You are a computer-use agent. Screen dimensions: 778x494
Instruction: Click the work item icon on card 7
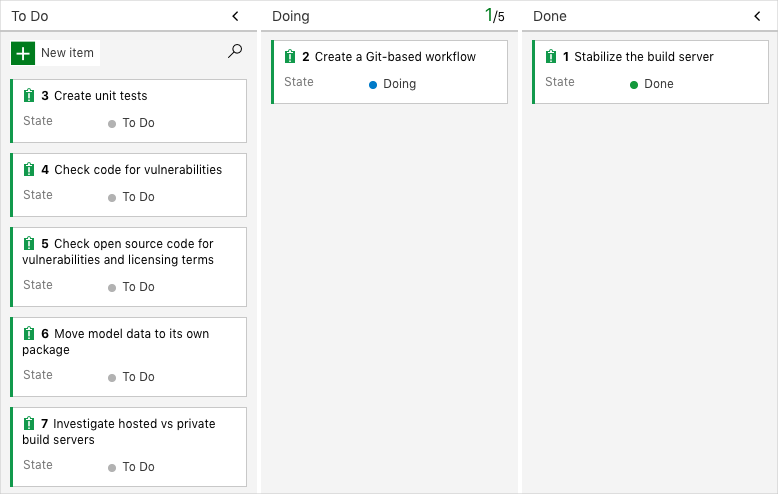tap(29, 424)
